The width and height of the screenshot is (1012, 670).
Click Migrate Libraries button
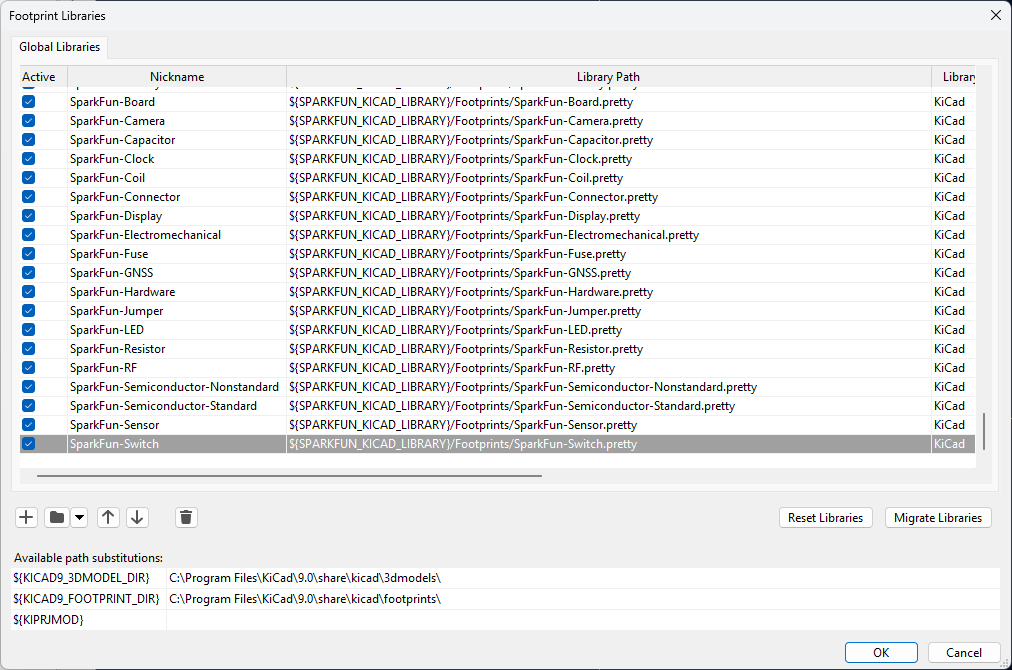(938, 518)
